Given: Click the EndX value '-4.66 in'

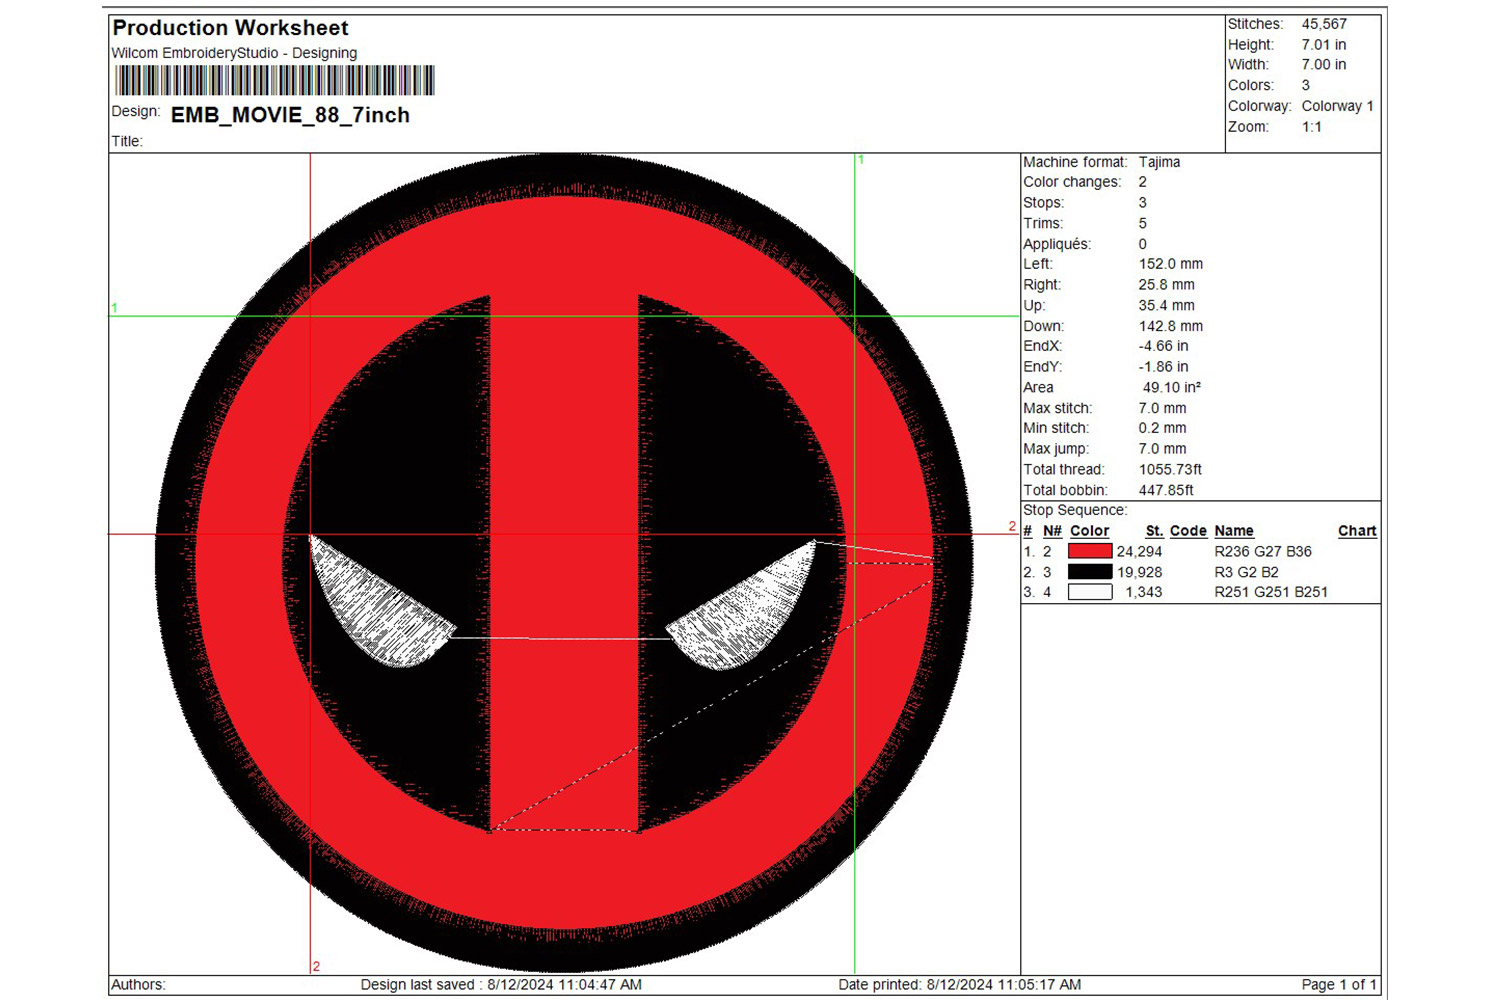Looking at the screenshot, I should pos(1163,346).
